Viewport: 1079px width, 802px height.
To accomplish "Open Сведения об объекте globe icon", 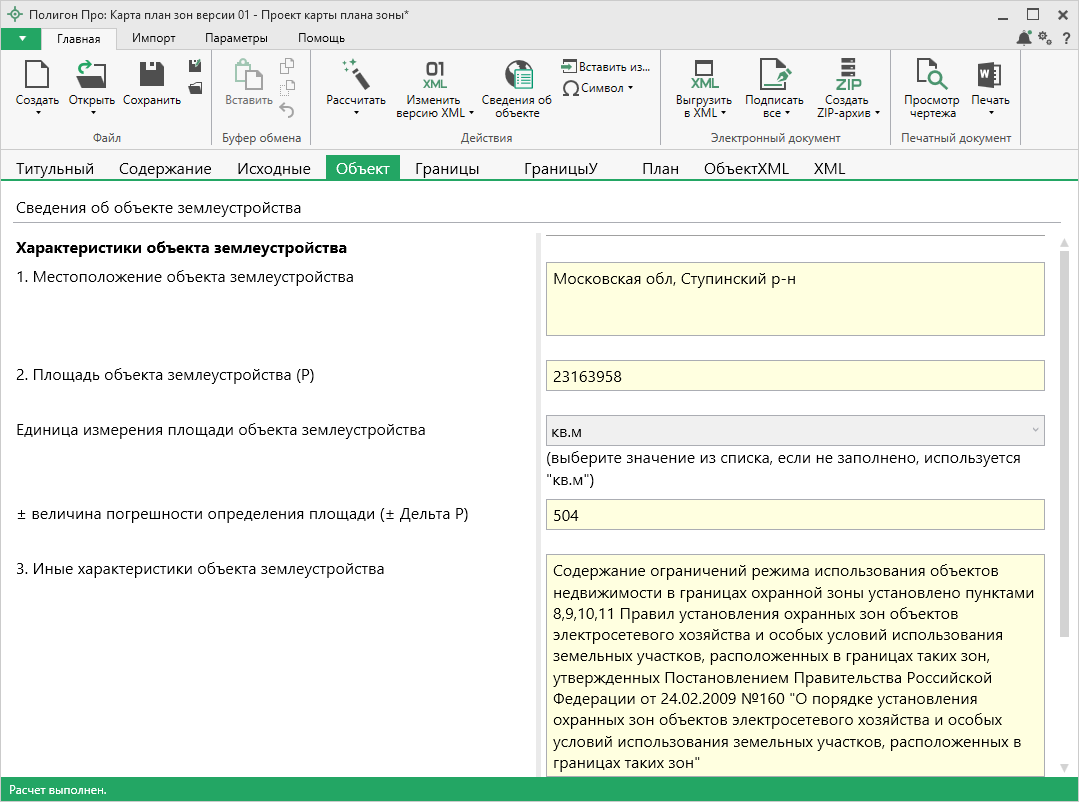I will pyautogui.click(x=516, y=75).
